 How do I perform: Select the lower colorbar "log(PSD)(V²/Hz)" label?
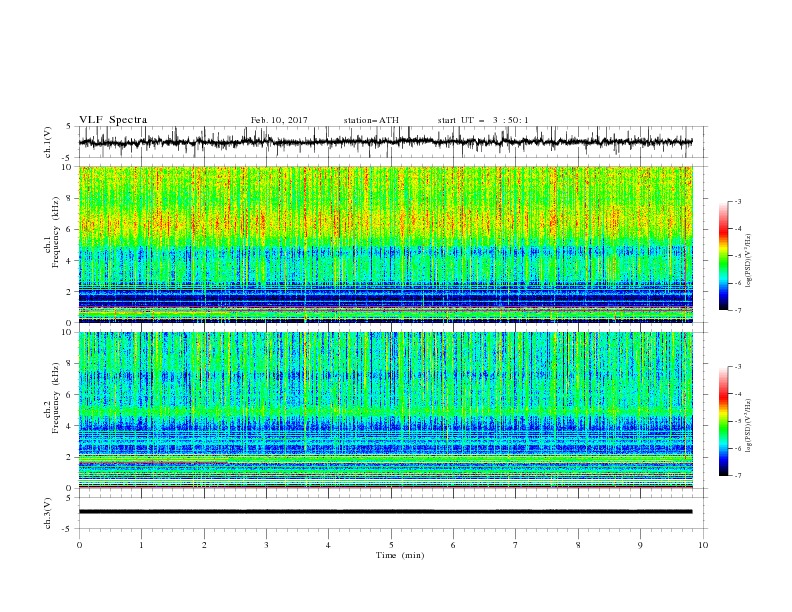748,425
